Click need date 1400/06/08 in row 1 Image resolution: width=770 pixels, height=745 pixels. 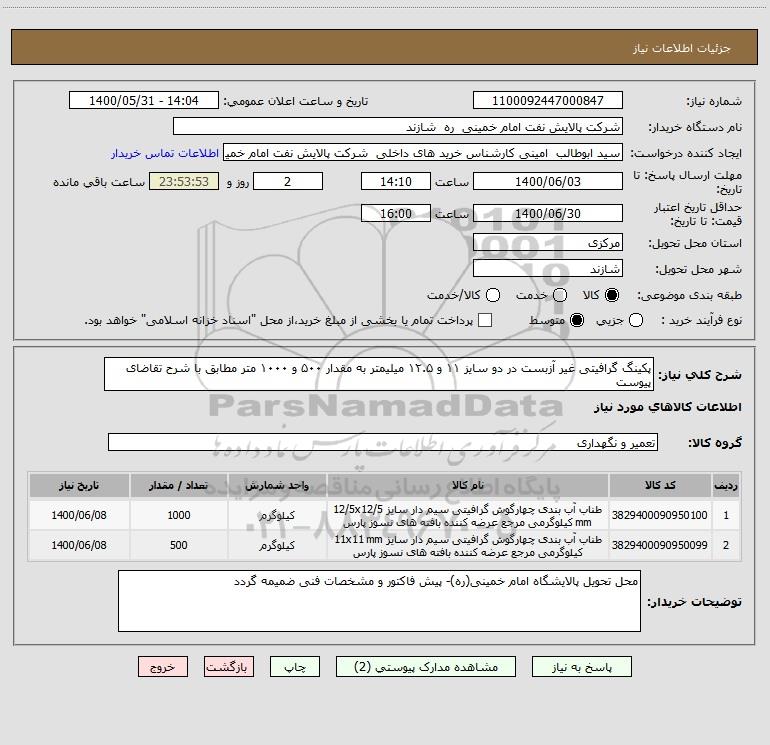pyautogui.click(x=79, y=515)
